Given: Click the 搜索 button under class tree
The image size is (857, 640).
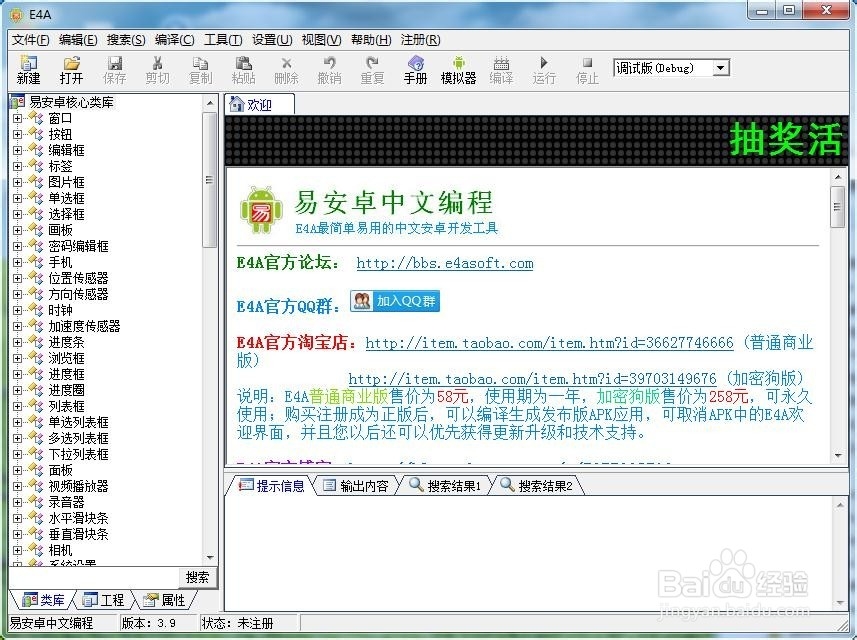Looking at the screenshot, I should coord(197,577).
